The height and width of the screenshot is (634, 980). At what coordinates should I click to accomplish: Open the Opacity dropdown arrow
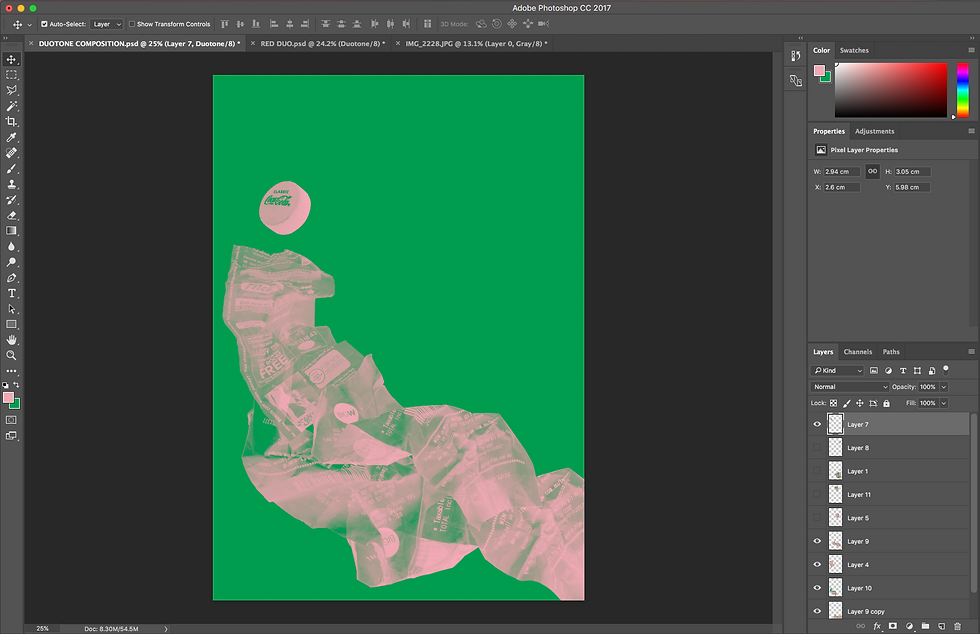(x=944, y=387)
